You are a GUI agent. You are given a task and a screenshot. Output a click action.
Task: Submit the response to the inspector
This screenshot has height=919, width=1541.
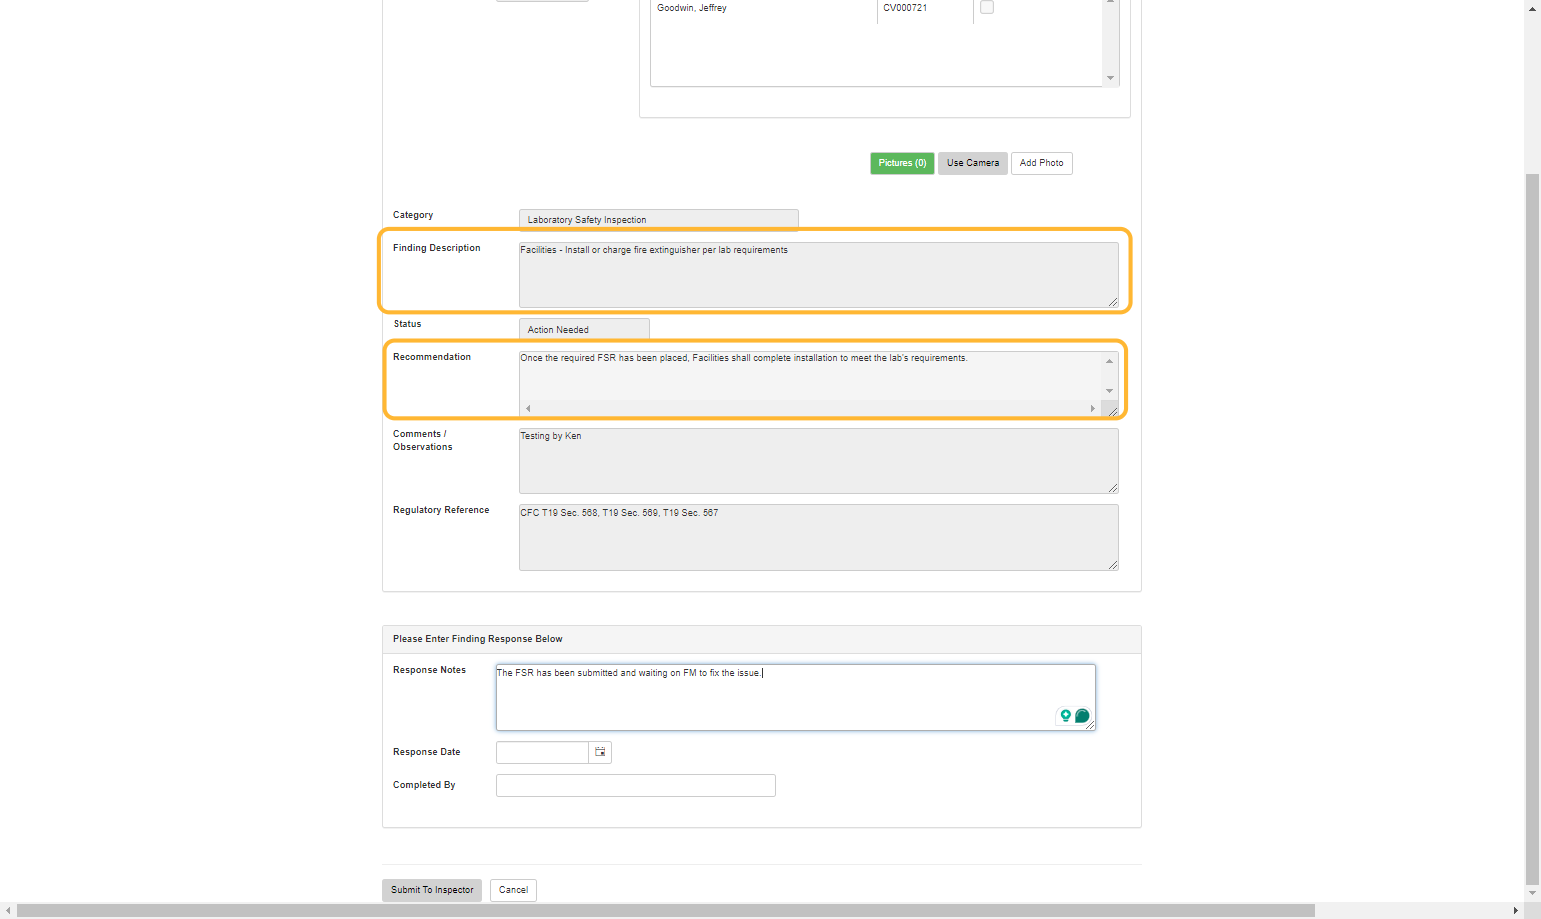coord(432,890)
